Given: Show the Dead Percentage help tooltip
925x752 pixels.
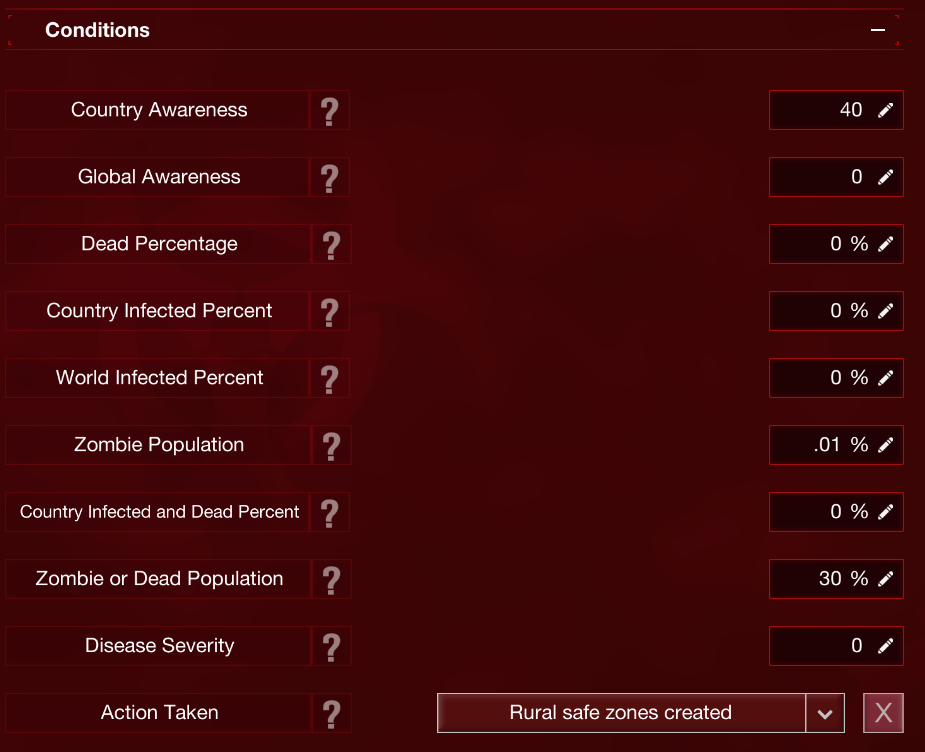Looking at the screenshot, I should coord(330,244).
